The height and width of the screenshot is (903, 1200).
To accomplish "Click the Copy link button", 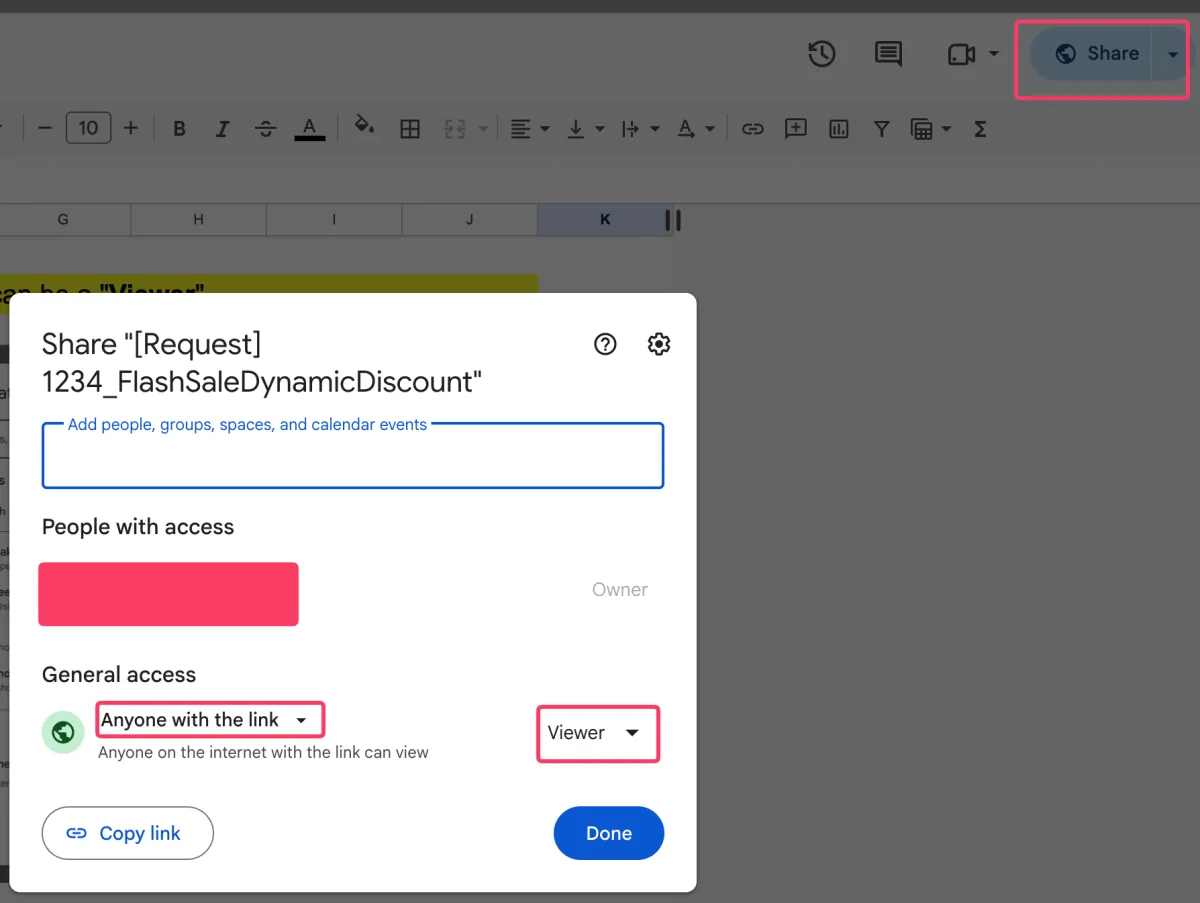I will 128,833.
